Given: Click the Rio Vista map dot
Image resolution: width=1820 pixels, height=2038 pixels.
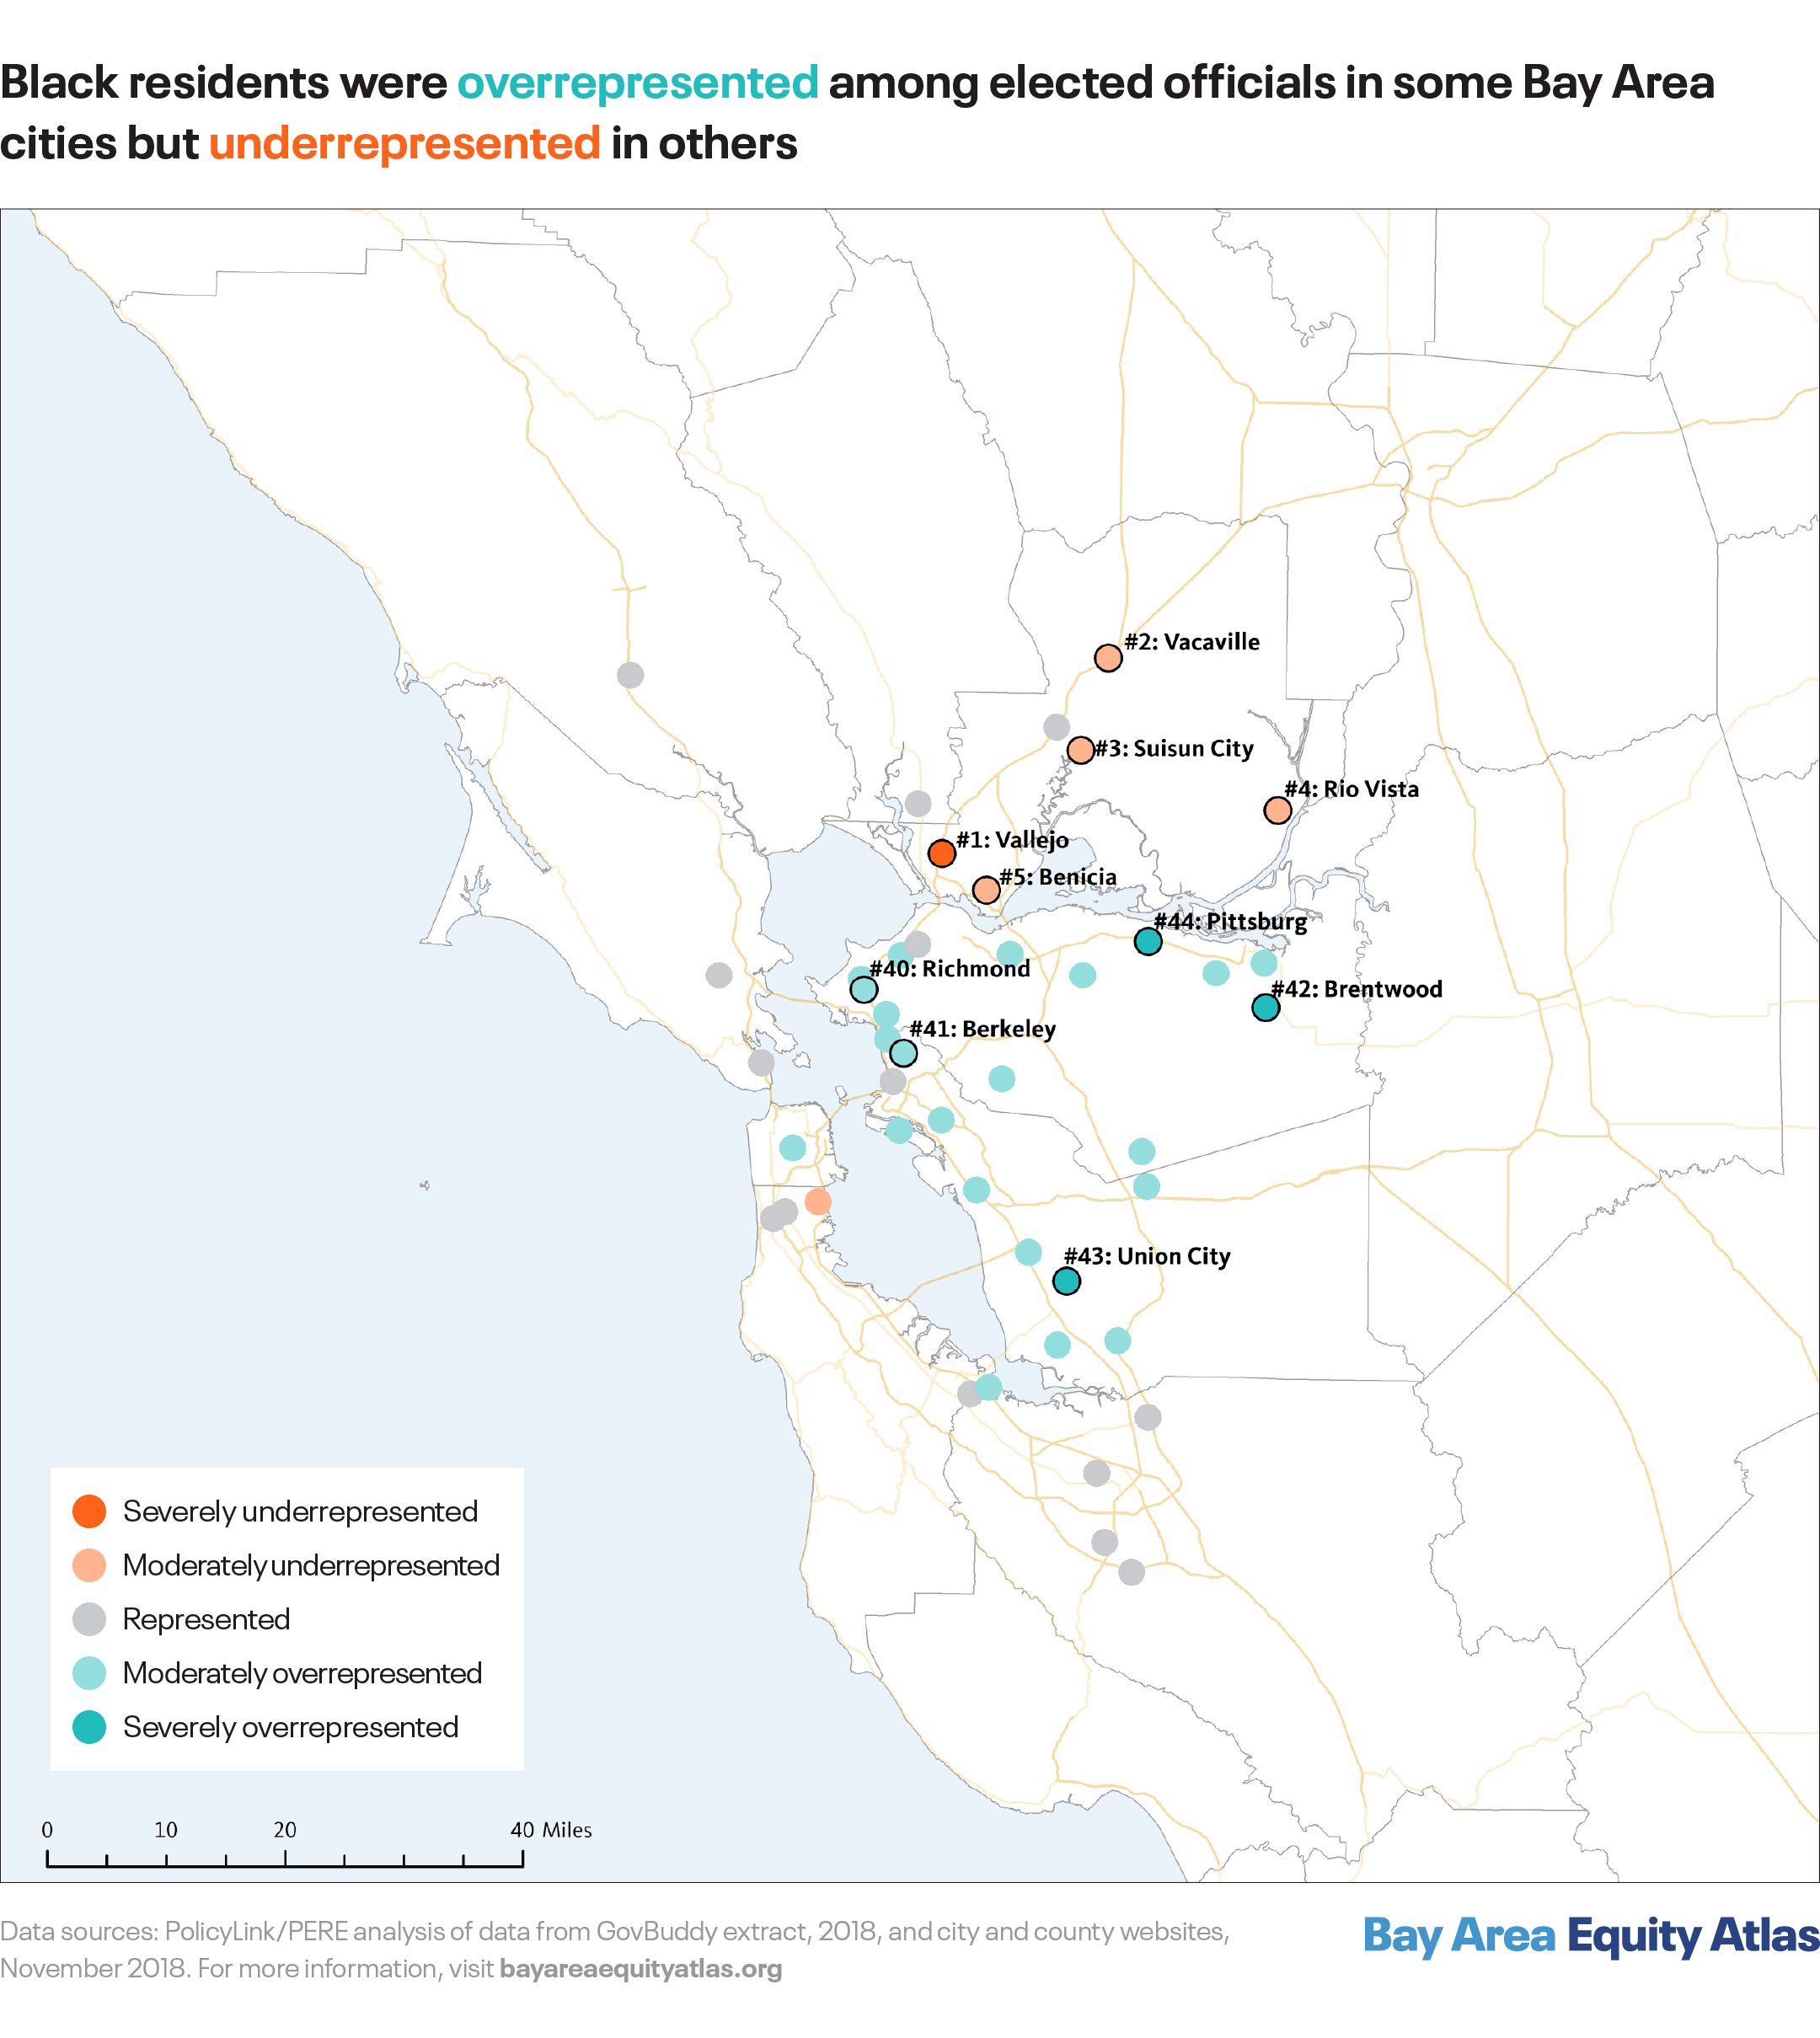Looking at the screenshot, I should (x=1277, y=810).
